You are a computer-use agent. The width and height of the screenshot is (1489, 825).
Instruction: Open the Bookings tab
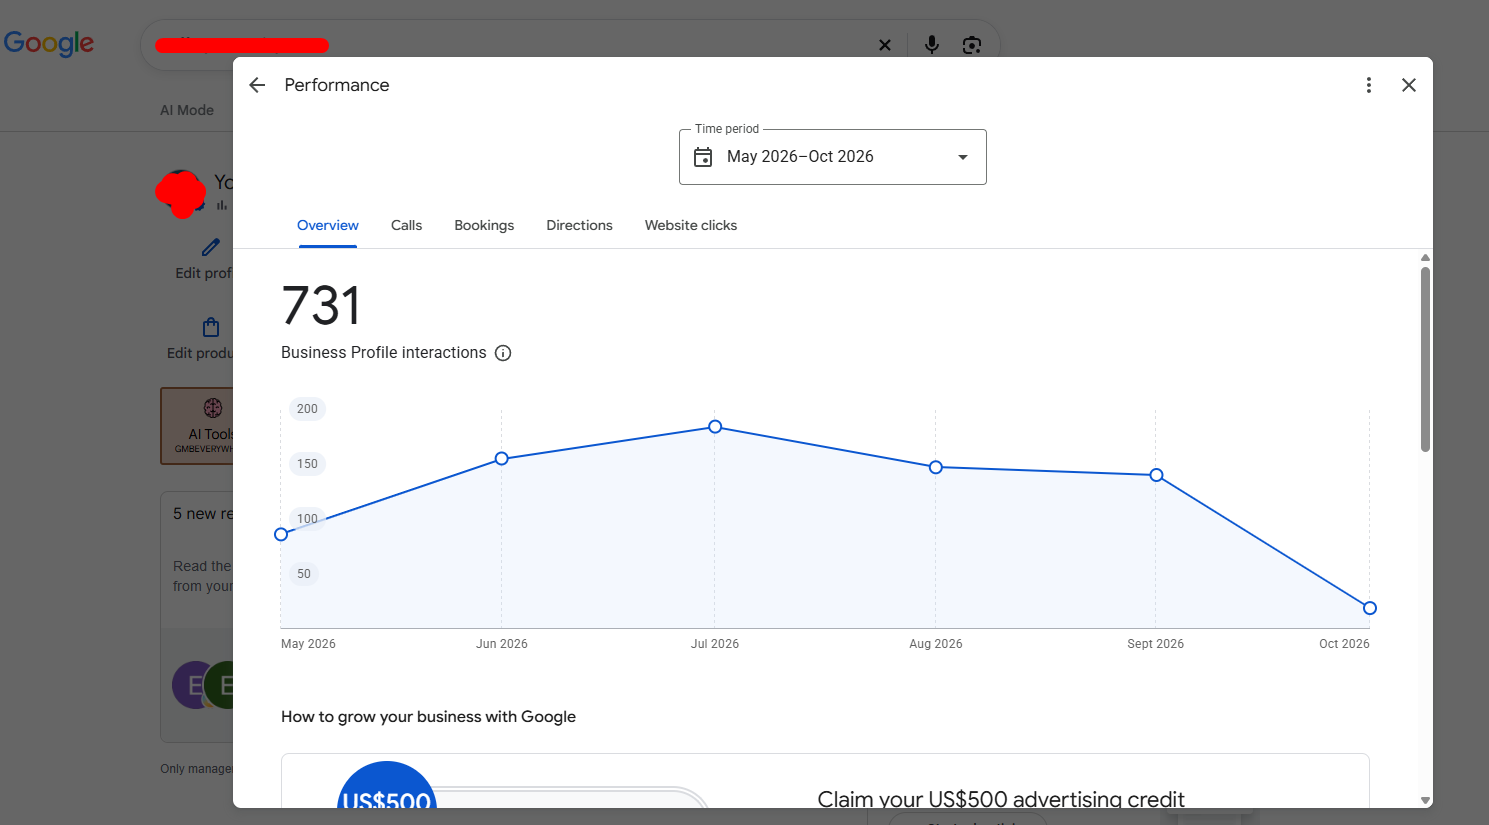tap(484, 226)
